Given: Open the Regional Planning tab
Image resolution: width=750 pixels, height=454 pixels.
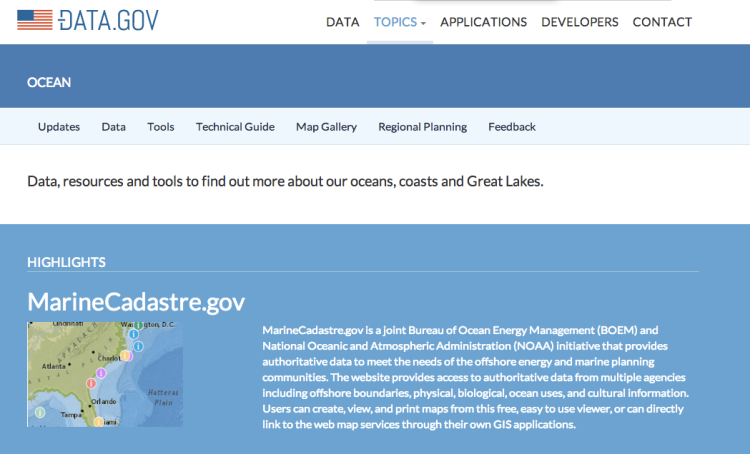Looking at the screenshot, I should [x=422, y=127].
